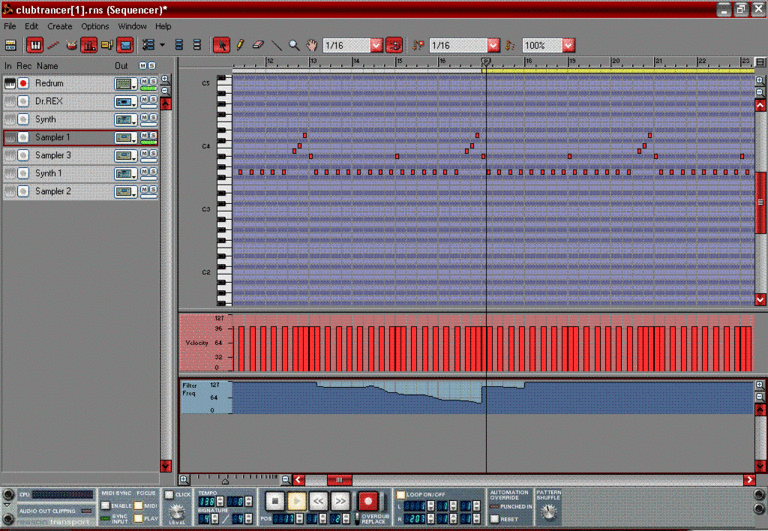The height and width of the screenshot is (531, 768).
Task: Click the Selection arrow tool
Action: click(222, 46)
